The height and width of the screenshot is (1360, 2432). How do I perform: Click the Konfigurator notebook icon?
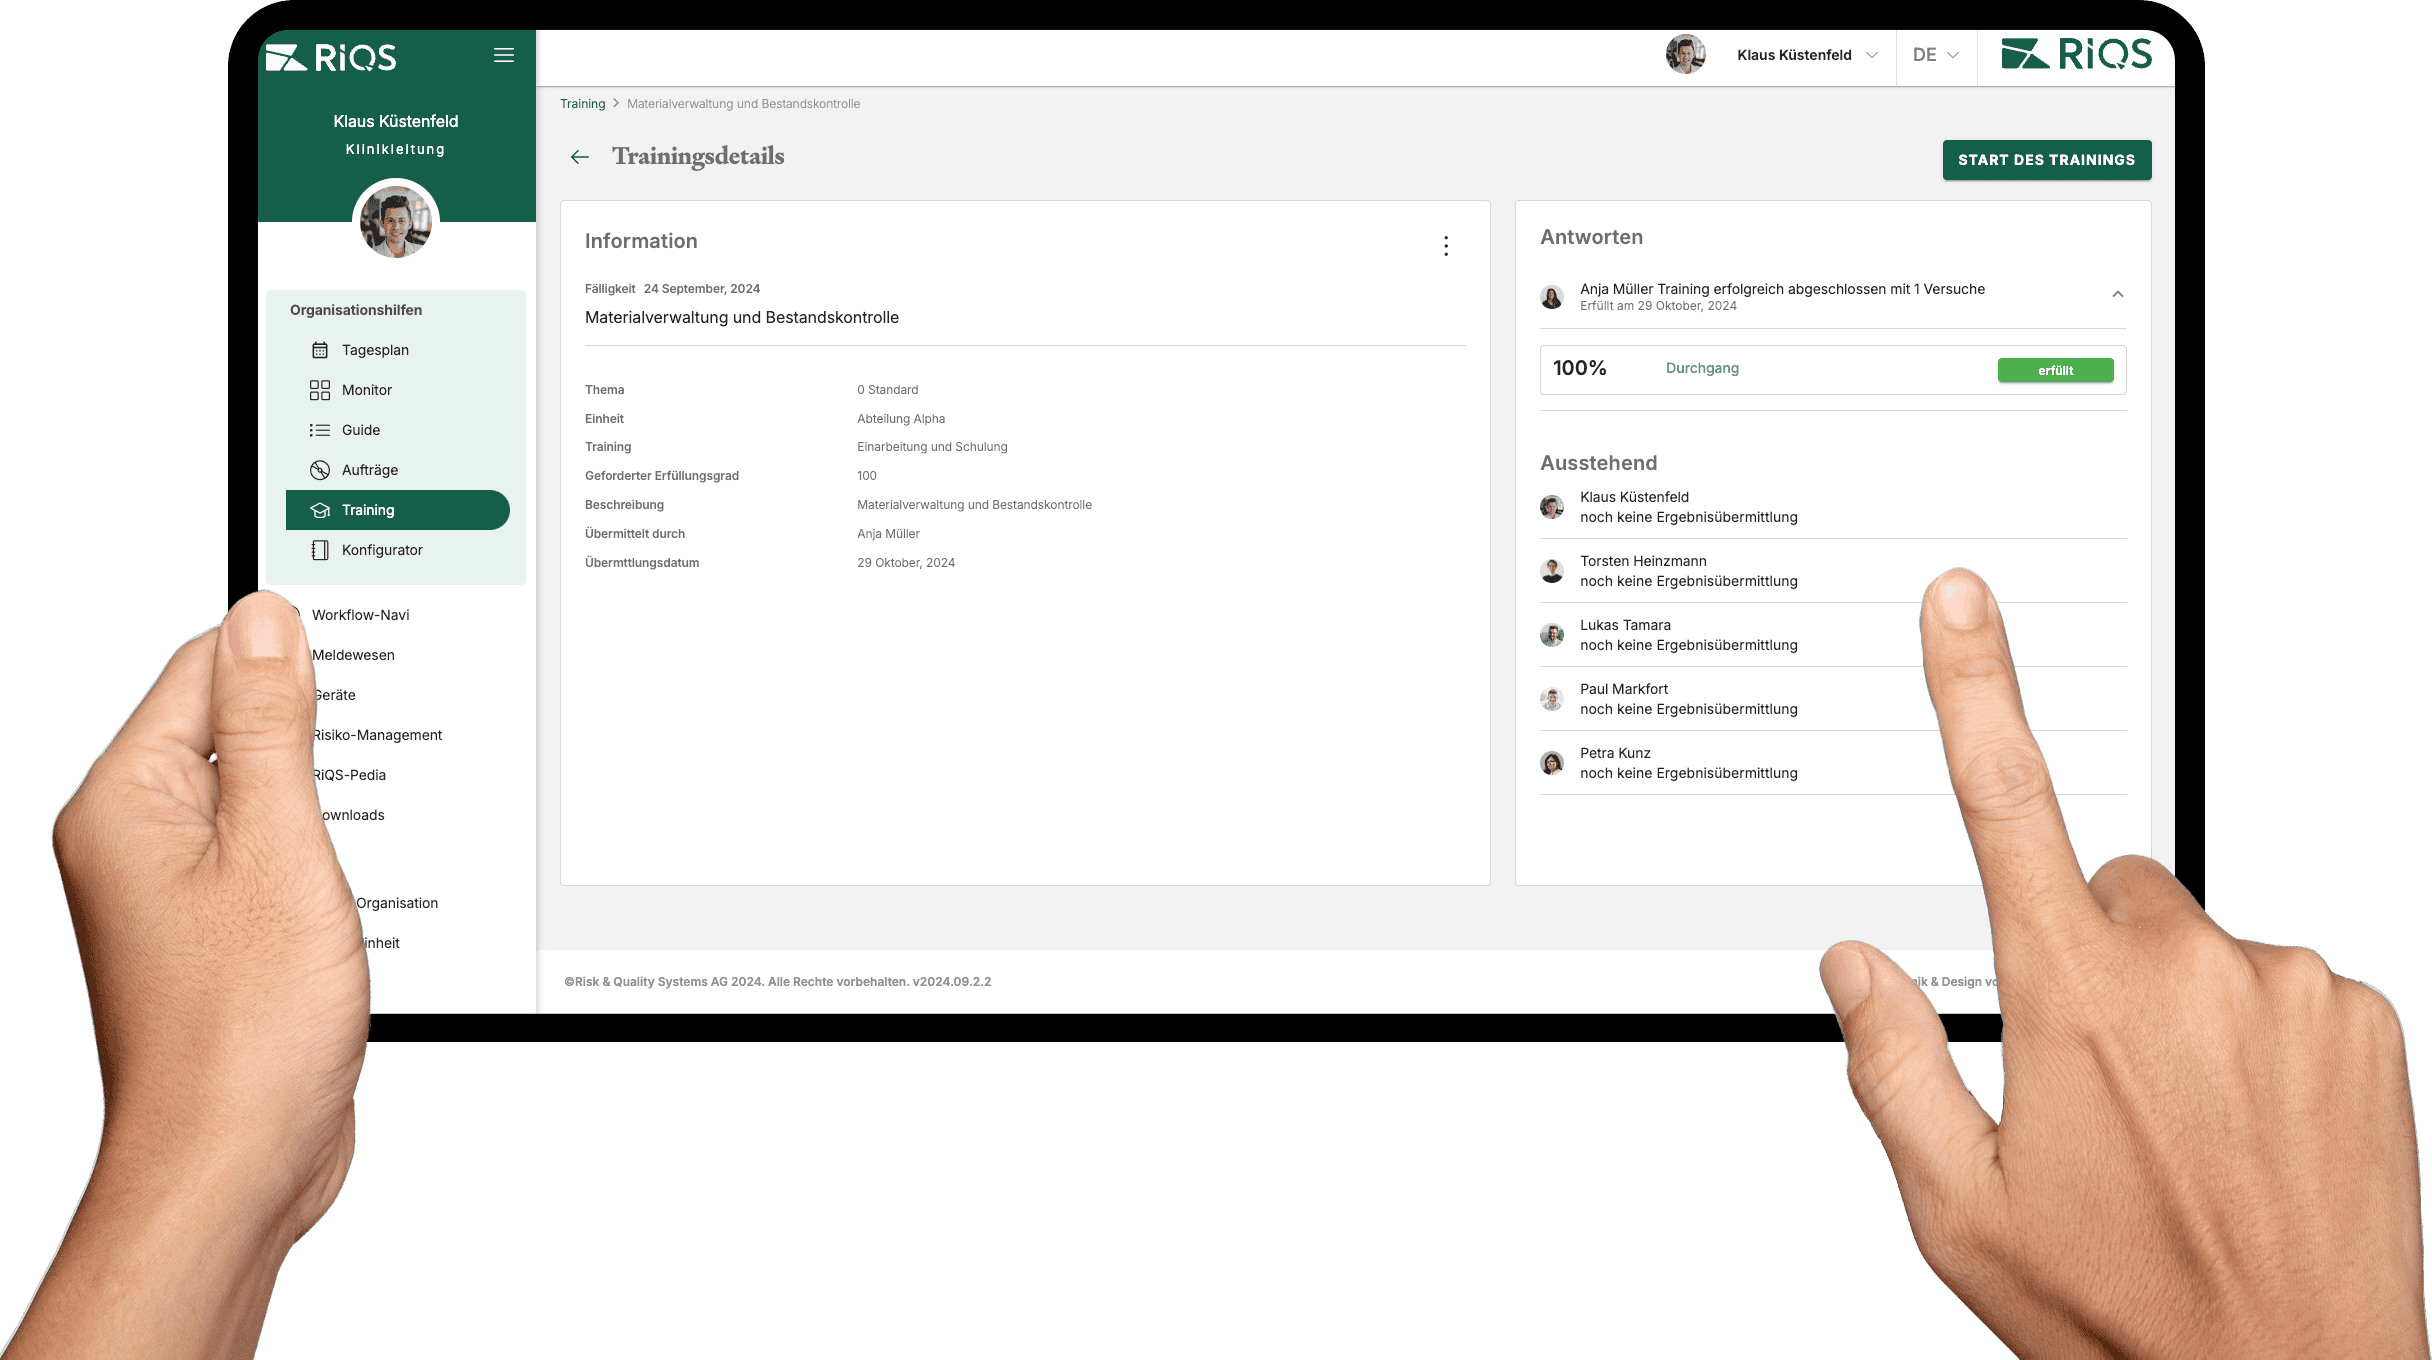click(x=320, y=550)
